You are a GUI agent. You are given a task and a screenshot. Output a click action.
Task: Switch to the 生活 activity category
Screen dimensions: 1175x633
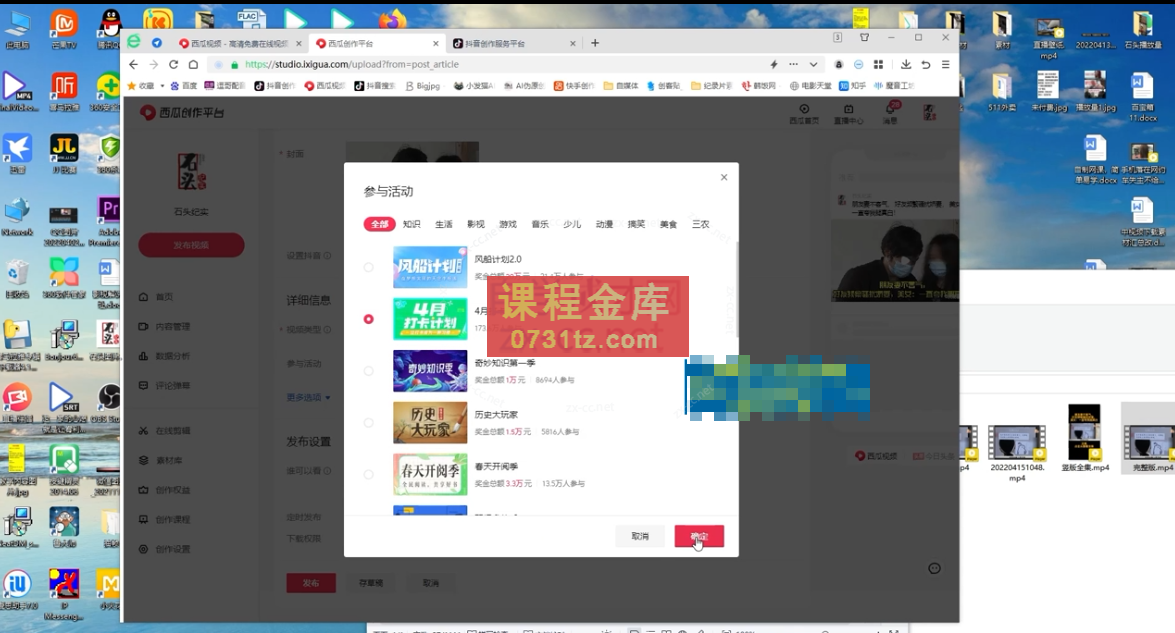(x=444, y=224)
